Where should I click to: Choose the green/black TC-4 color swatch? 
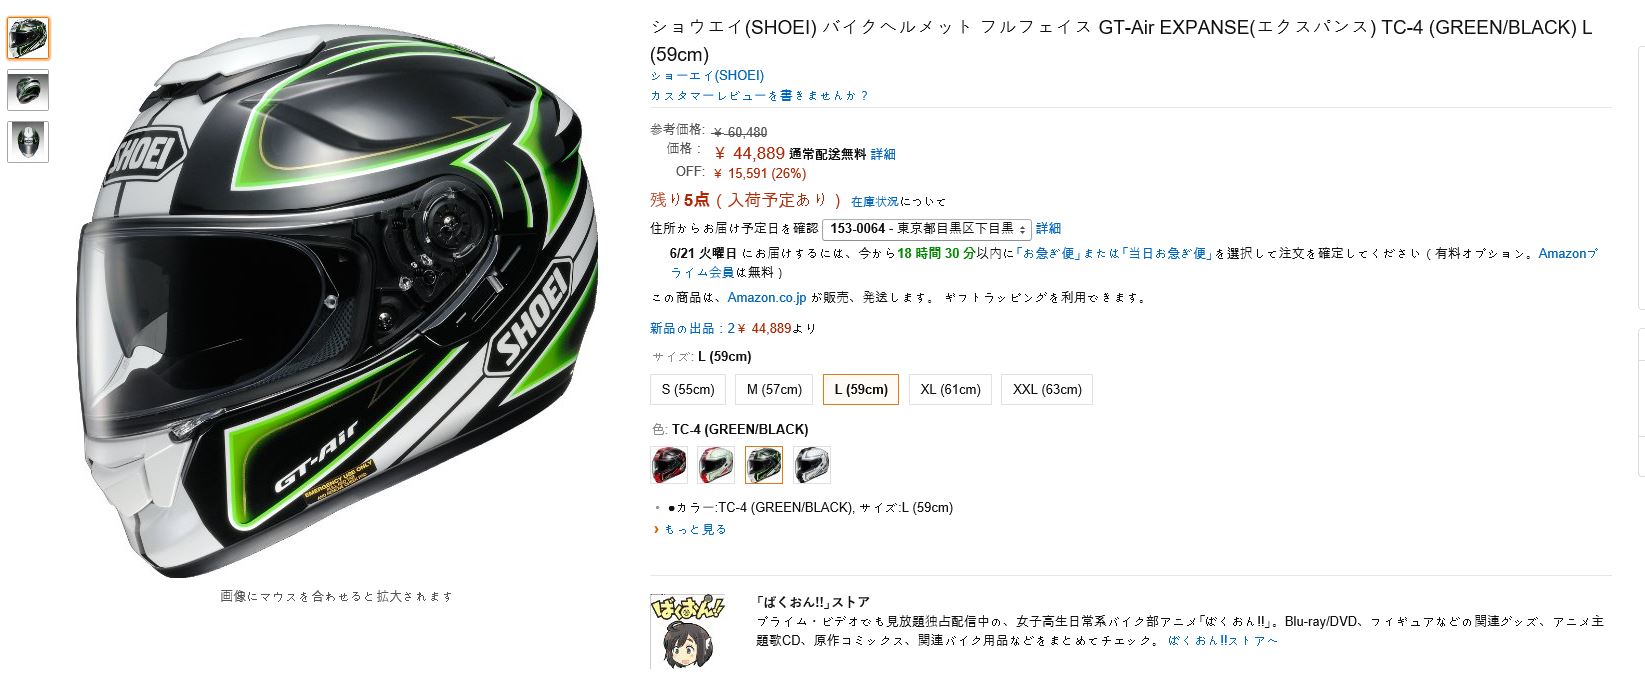pyautogui.click(x=764, y=465)
